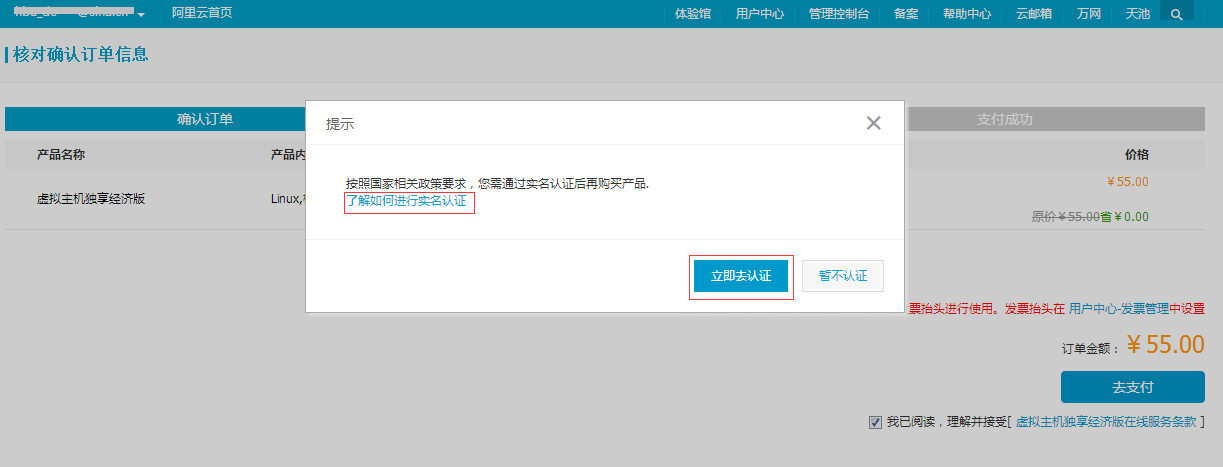Click 万网 in the top bar
The width and height of the screenshot is (1223, 467).
(x=1089, y=14)
